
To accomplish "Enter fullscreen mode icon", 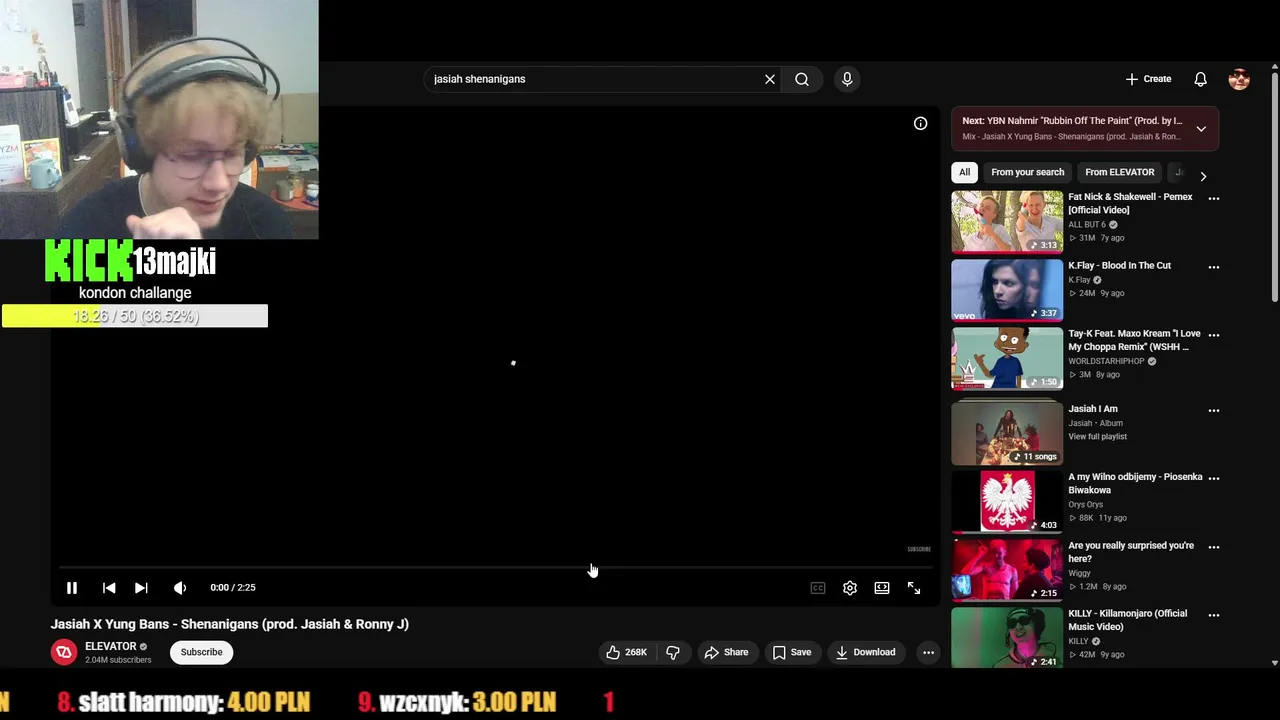I will (x=914, y=588).
